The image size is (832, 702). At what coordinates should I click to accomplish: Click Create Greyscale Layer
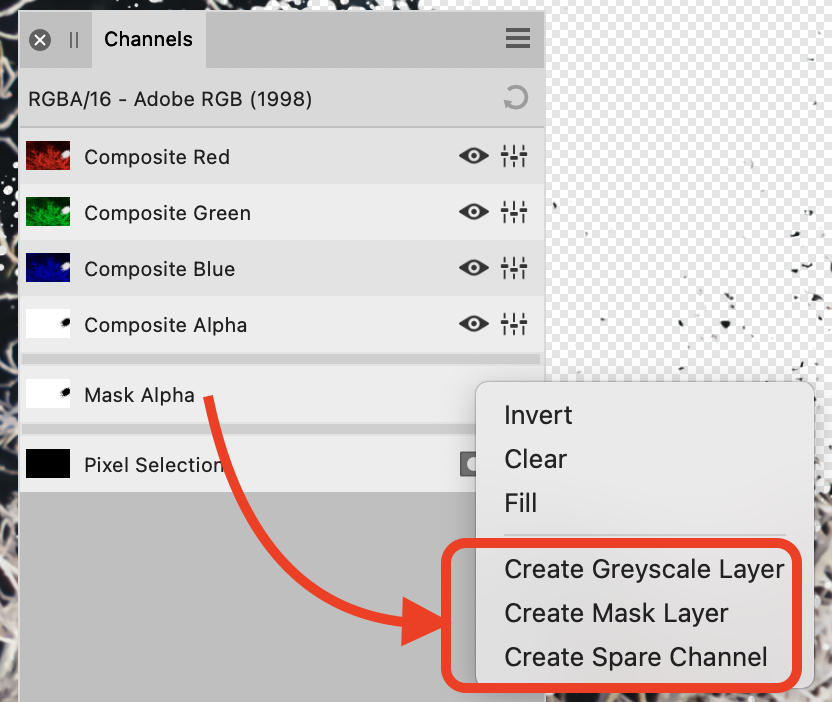tap(644, 569)
